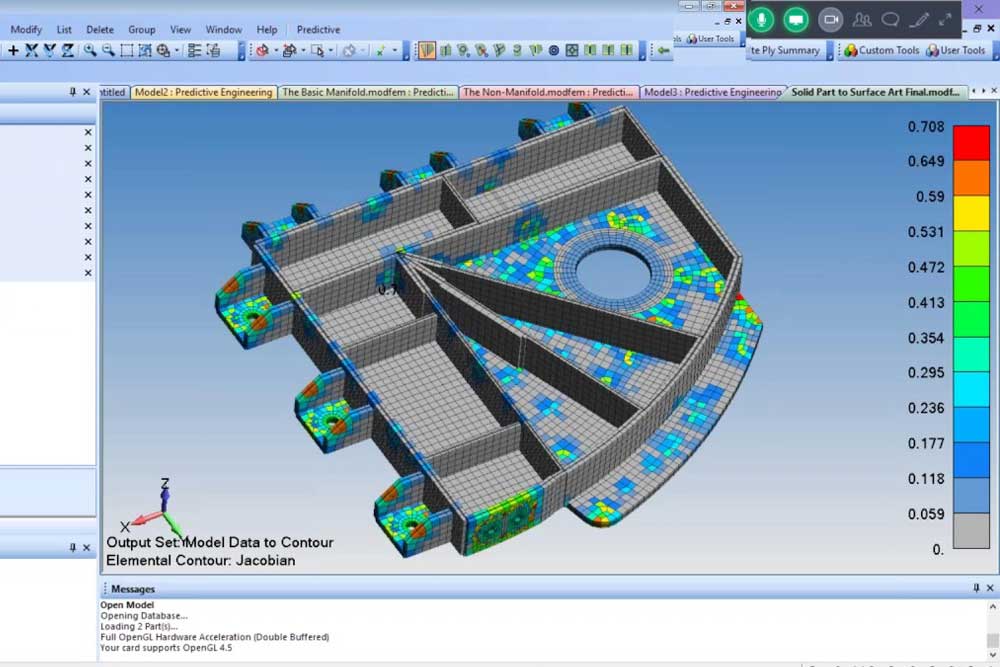This screenshot has width=1000, height=667.
Task: Select the Zoom In magnifier tool
Action: click(89, 51)
